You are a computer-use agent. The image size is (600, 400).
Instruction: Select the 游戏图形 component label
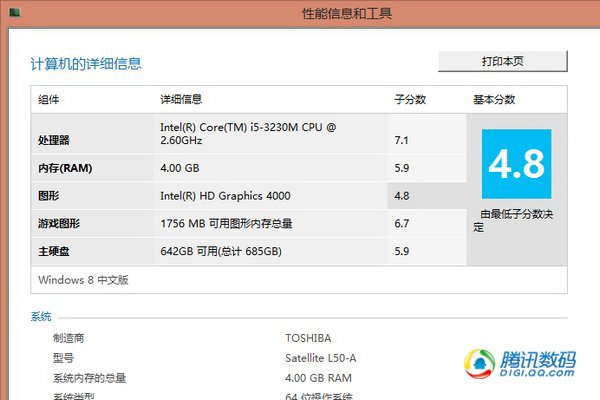59,223
